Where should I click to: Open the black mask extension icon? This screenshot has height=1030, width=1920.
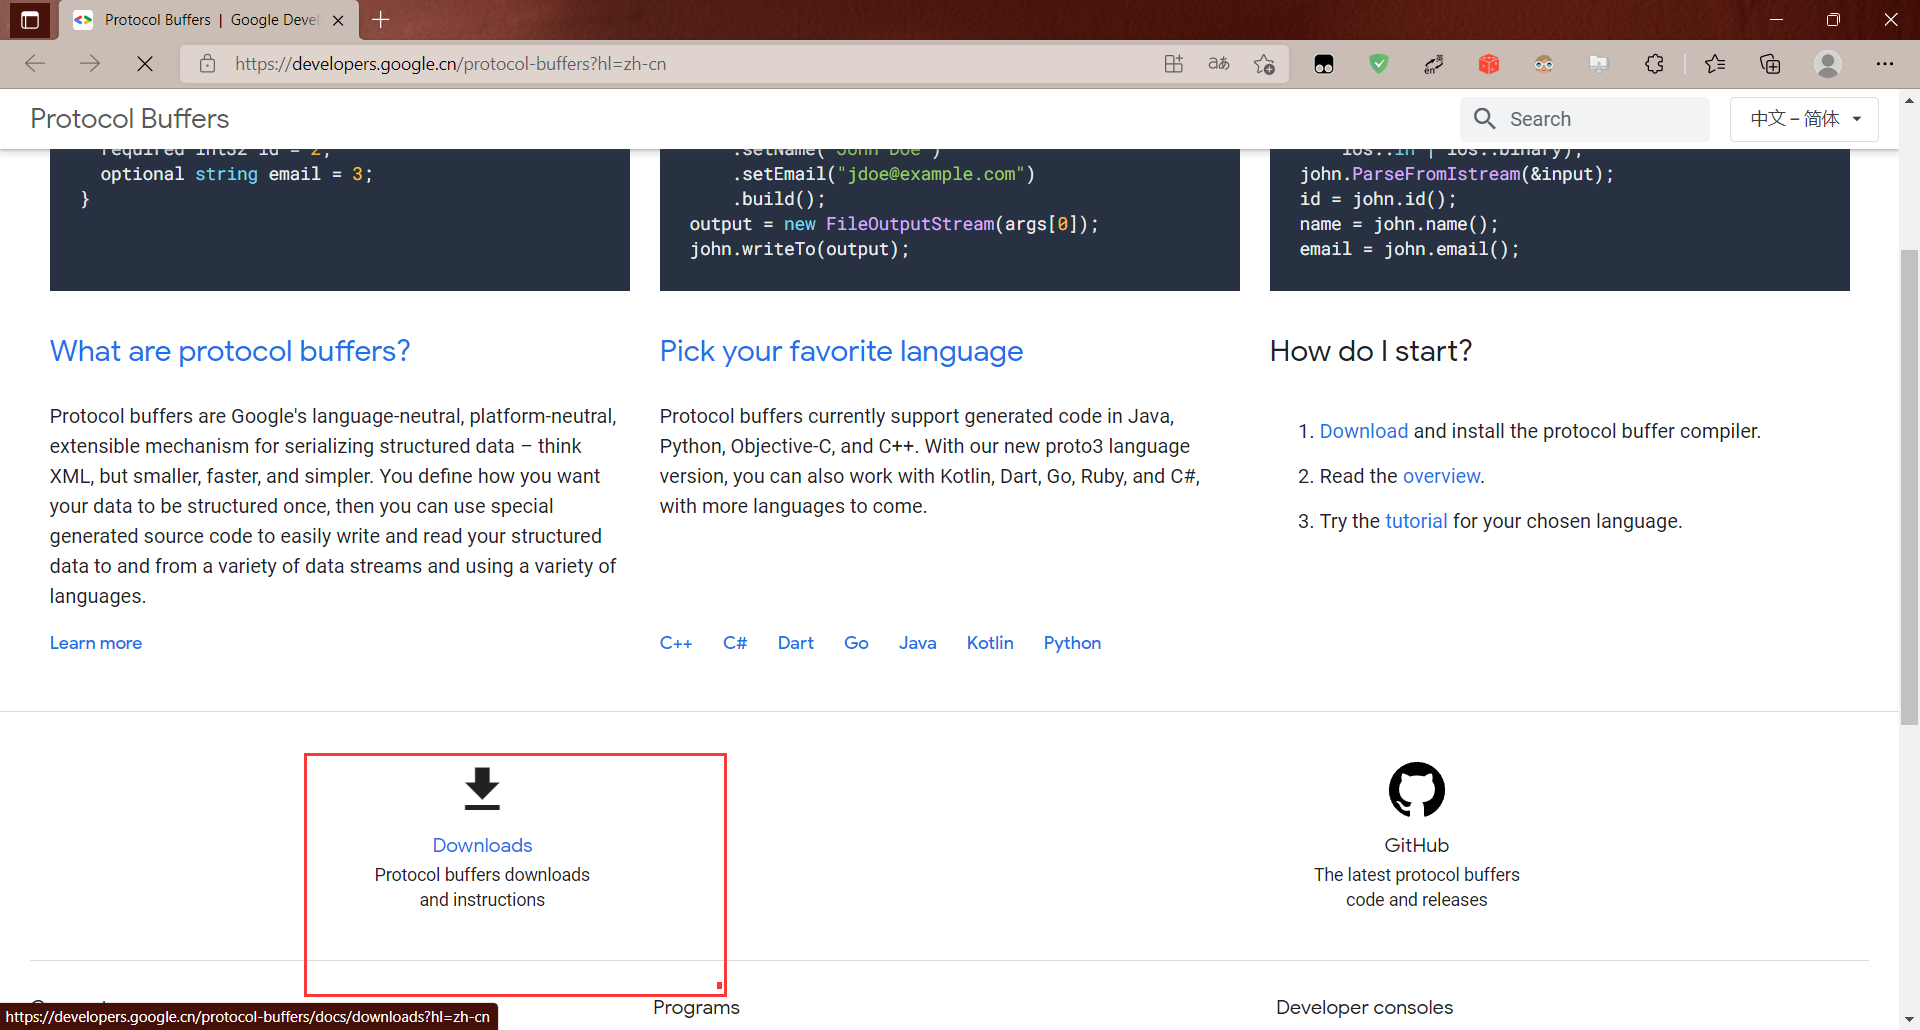pos(1324,64)
